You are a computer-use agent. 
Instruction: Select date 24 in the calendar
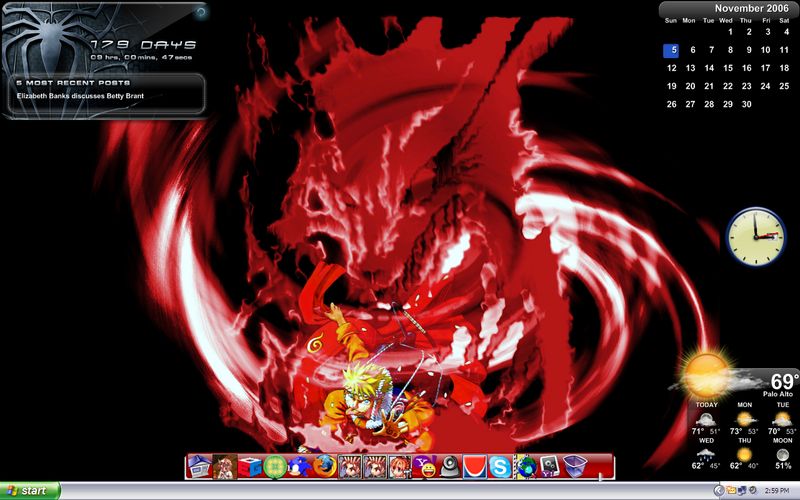click(765, 86)
